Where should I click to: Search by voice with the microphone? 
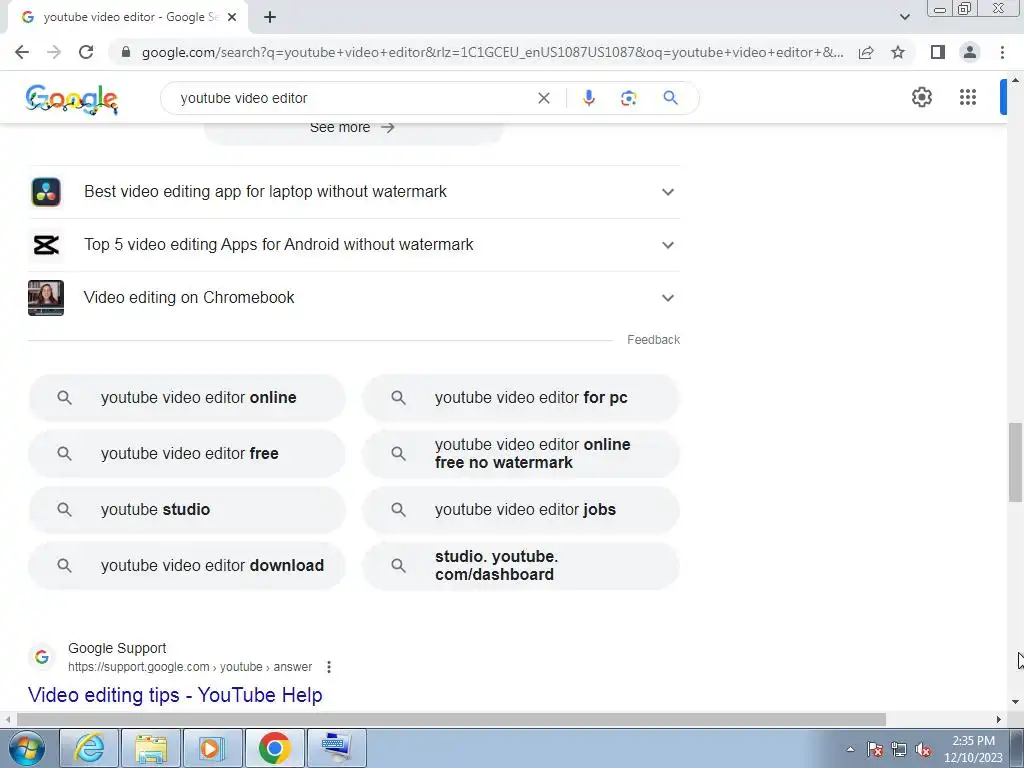pyautogui.click(x=588, y=98)
